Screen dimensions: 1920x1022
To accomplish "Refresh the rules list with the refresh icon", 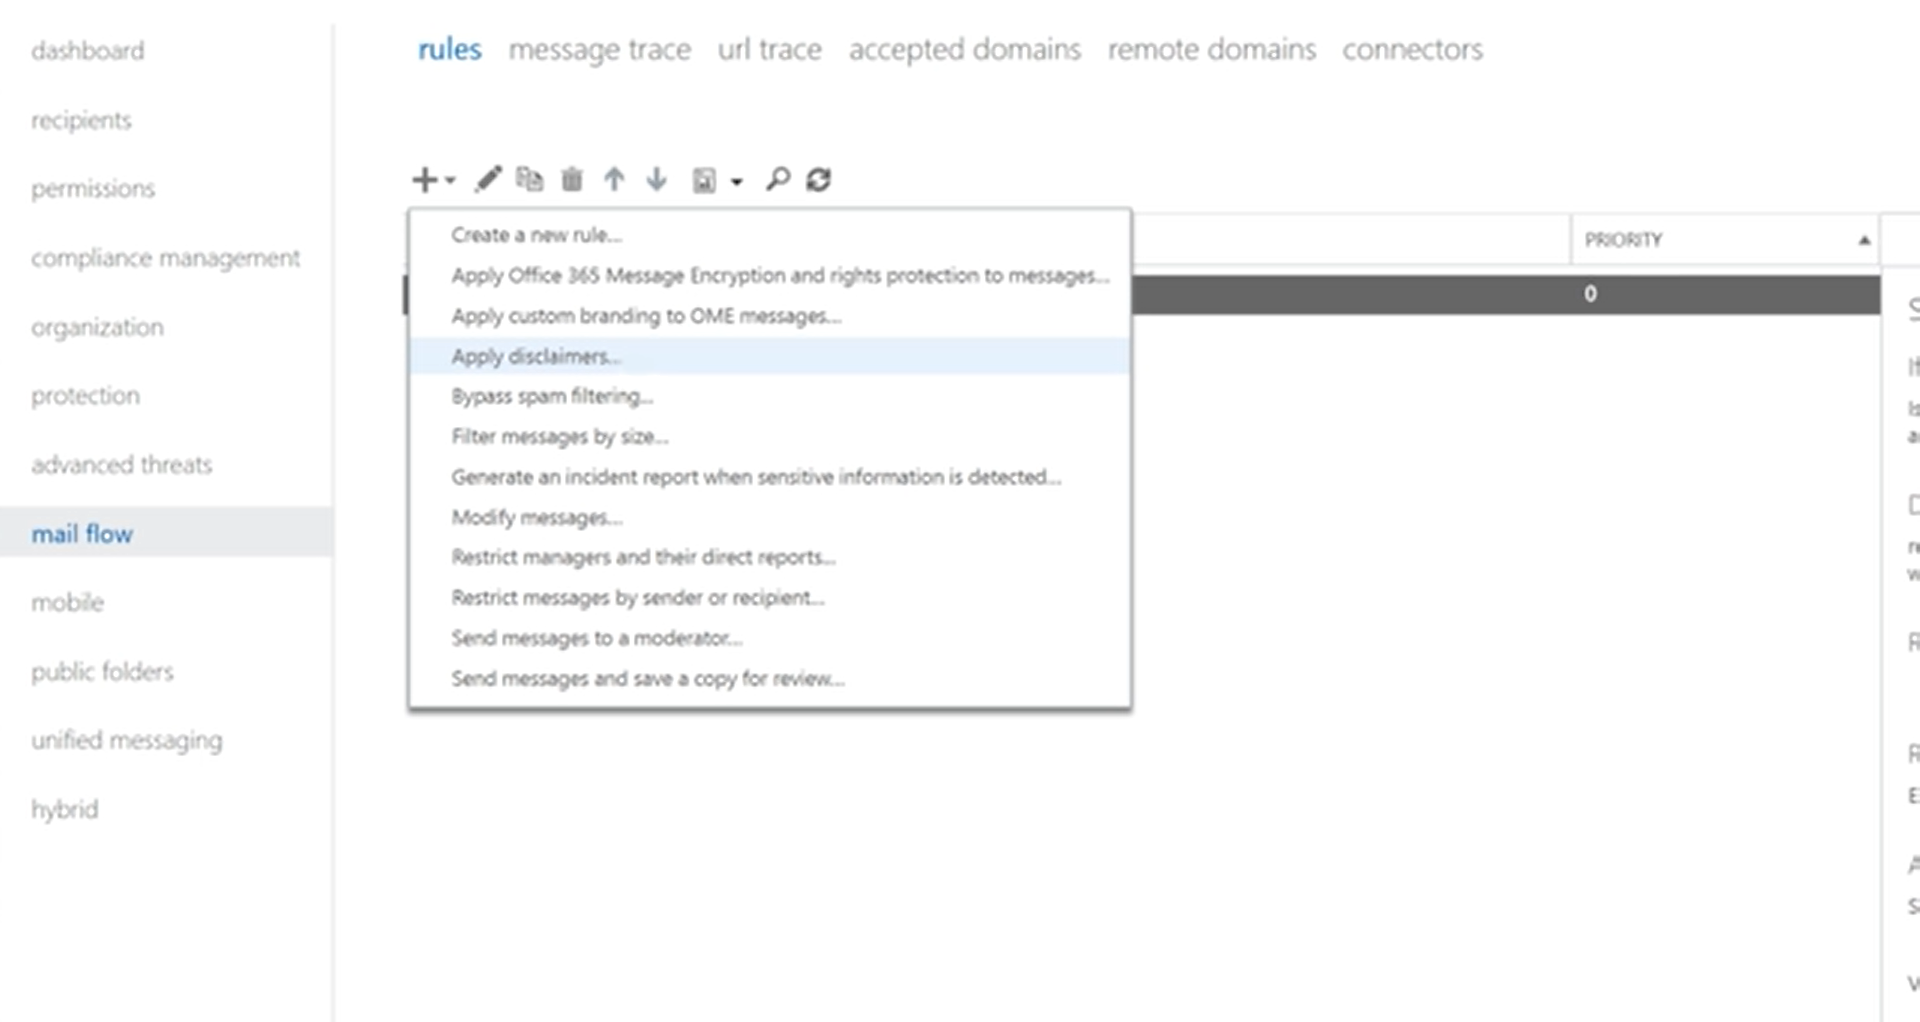I will click(x=818, y=179).
